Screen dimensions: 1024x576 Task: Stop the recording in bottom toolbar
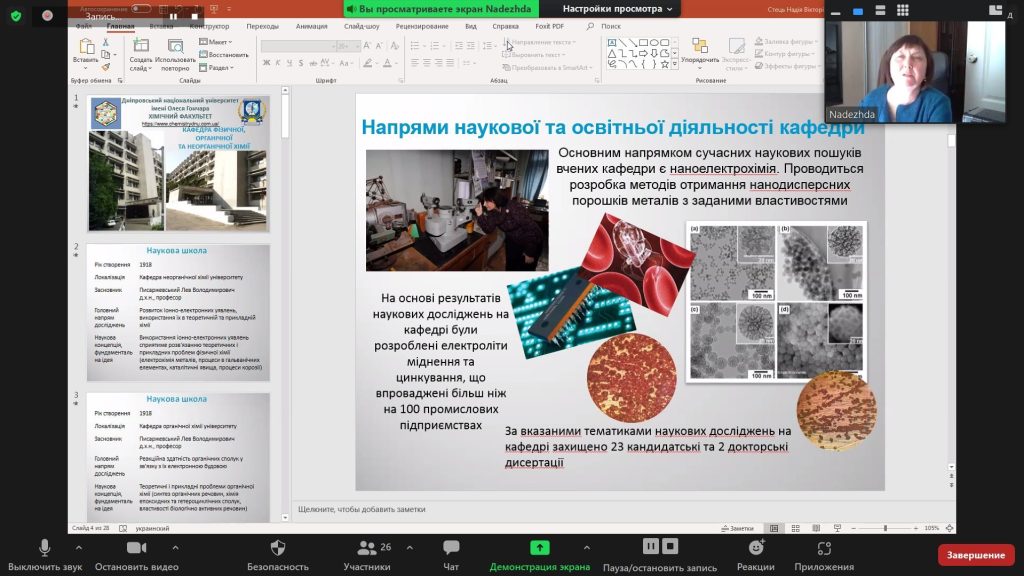click(x=671, y=545)
